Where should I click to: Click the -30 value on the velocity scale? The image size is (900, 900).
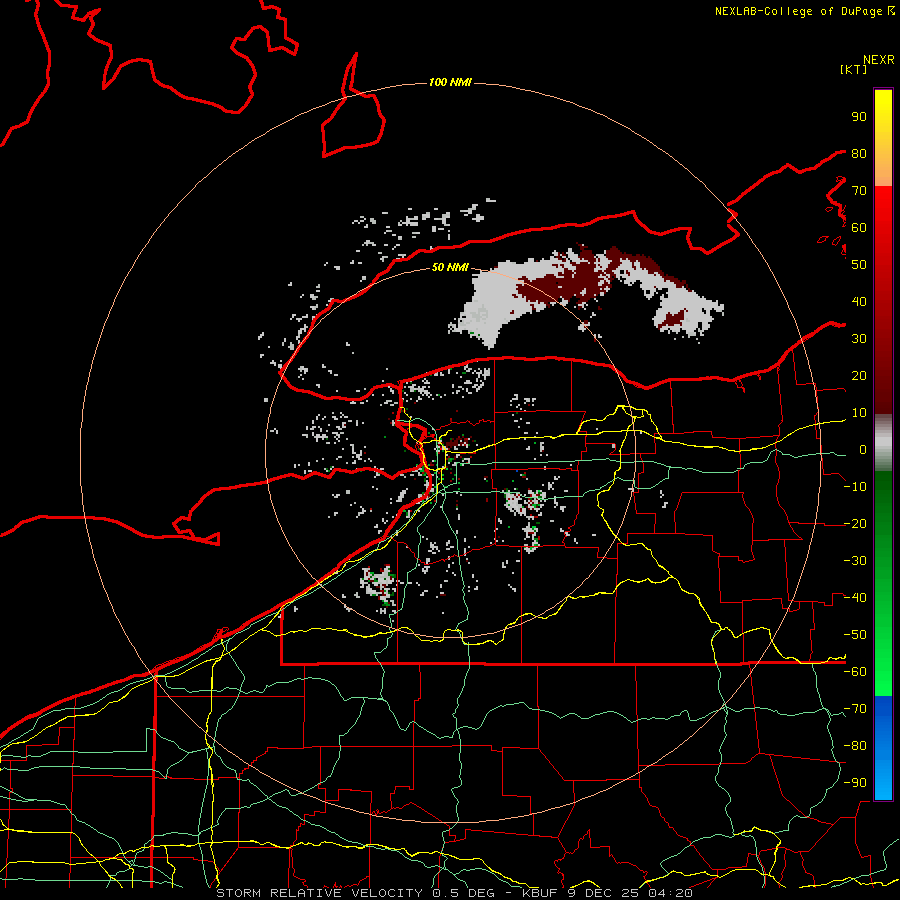pos(855,561)
